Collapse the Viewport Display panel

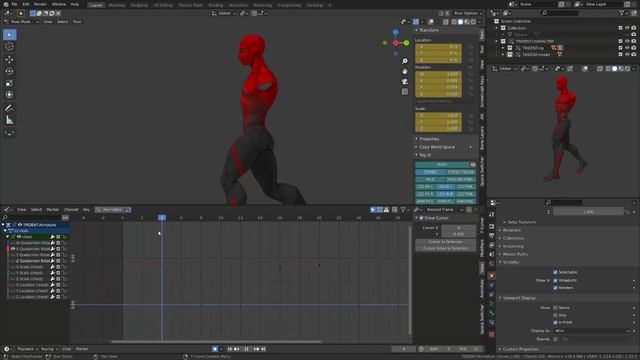click(x=518, y=298)
